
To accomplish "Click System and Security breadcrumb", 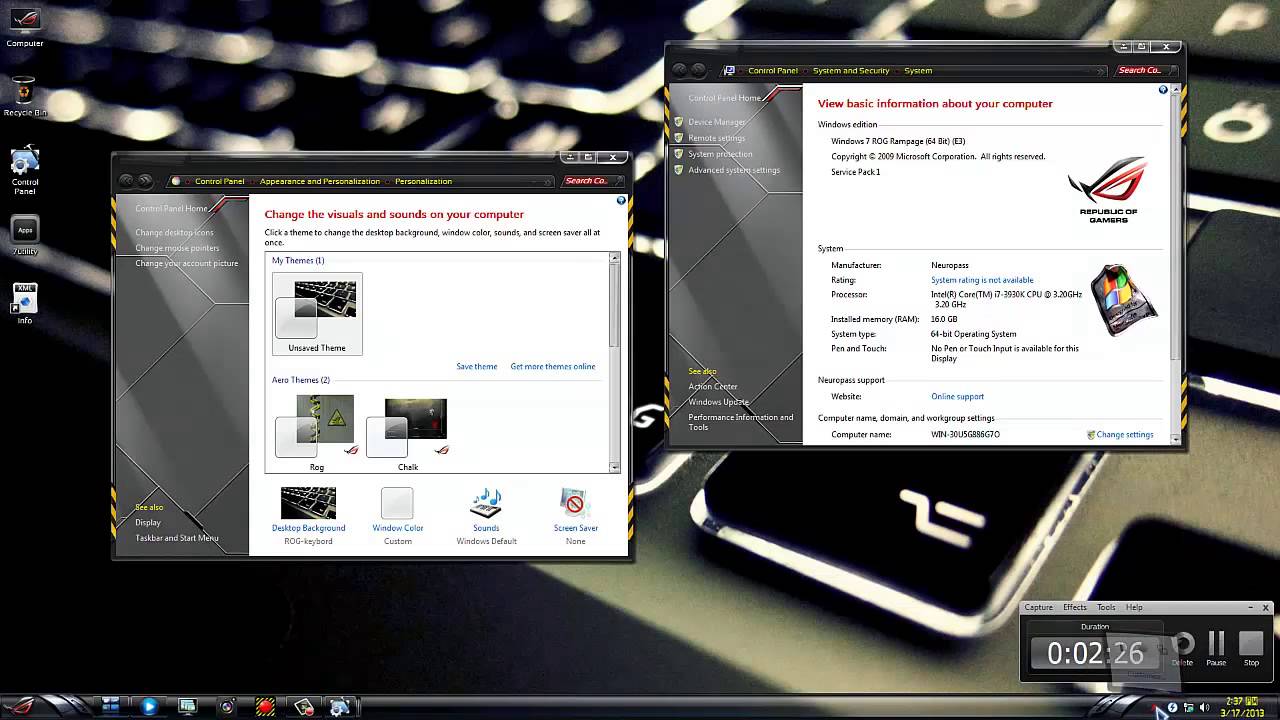I will tap(851, 70).
